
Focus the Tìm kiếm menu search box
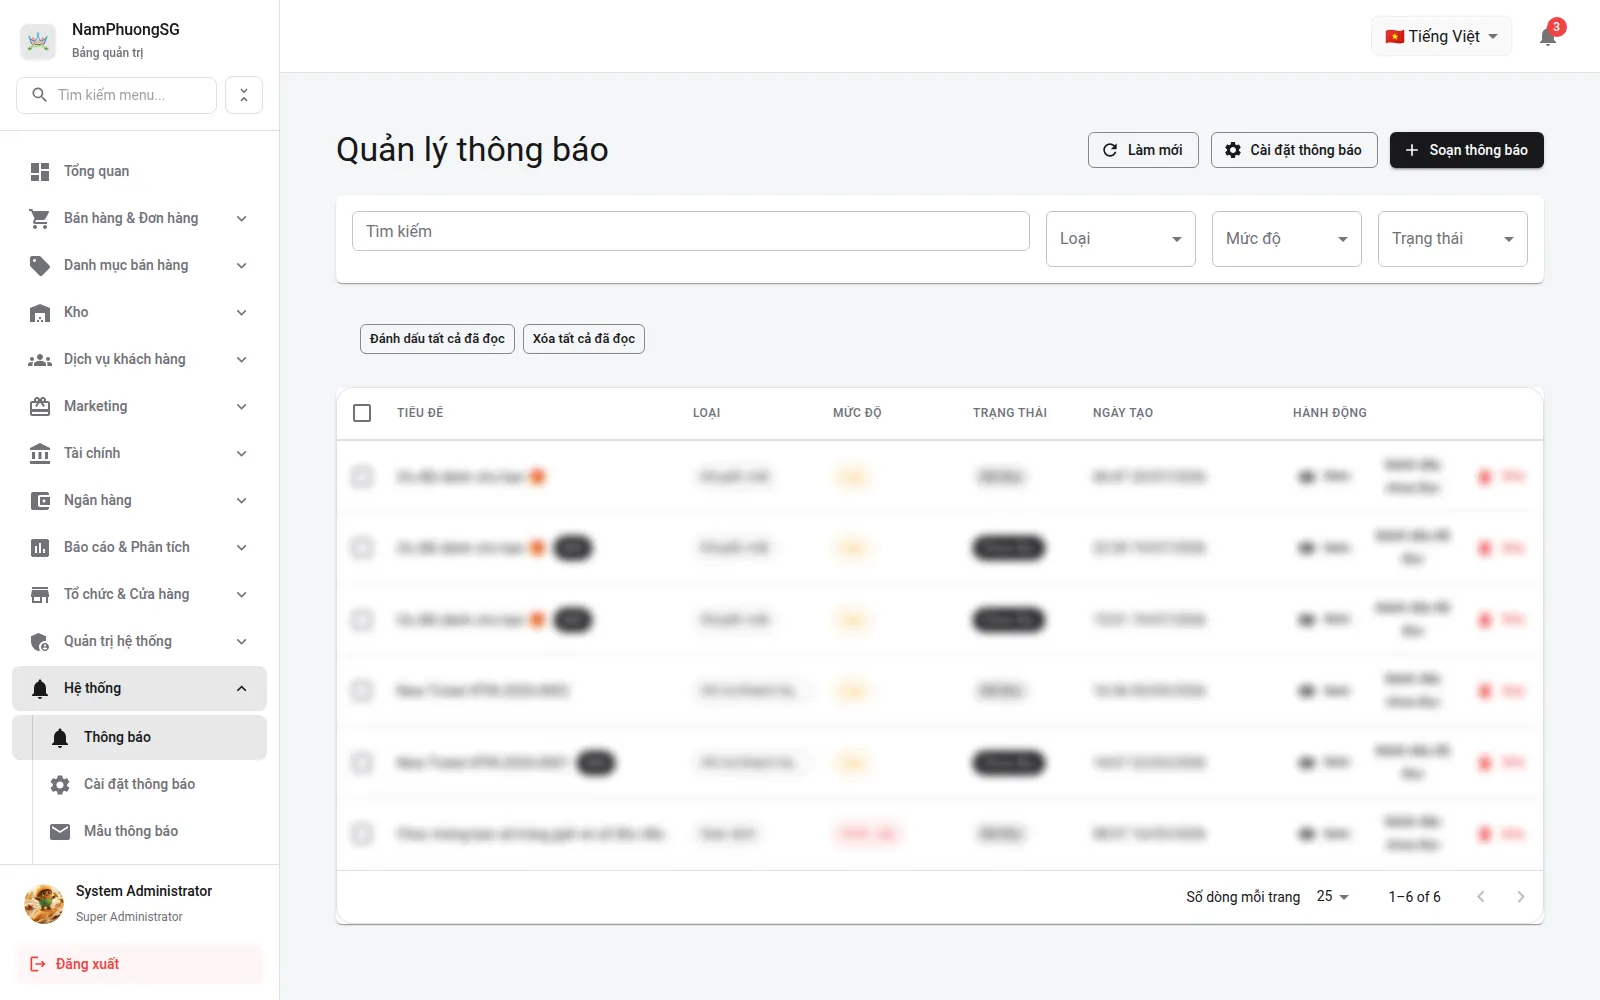click(117, 95)
